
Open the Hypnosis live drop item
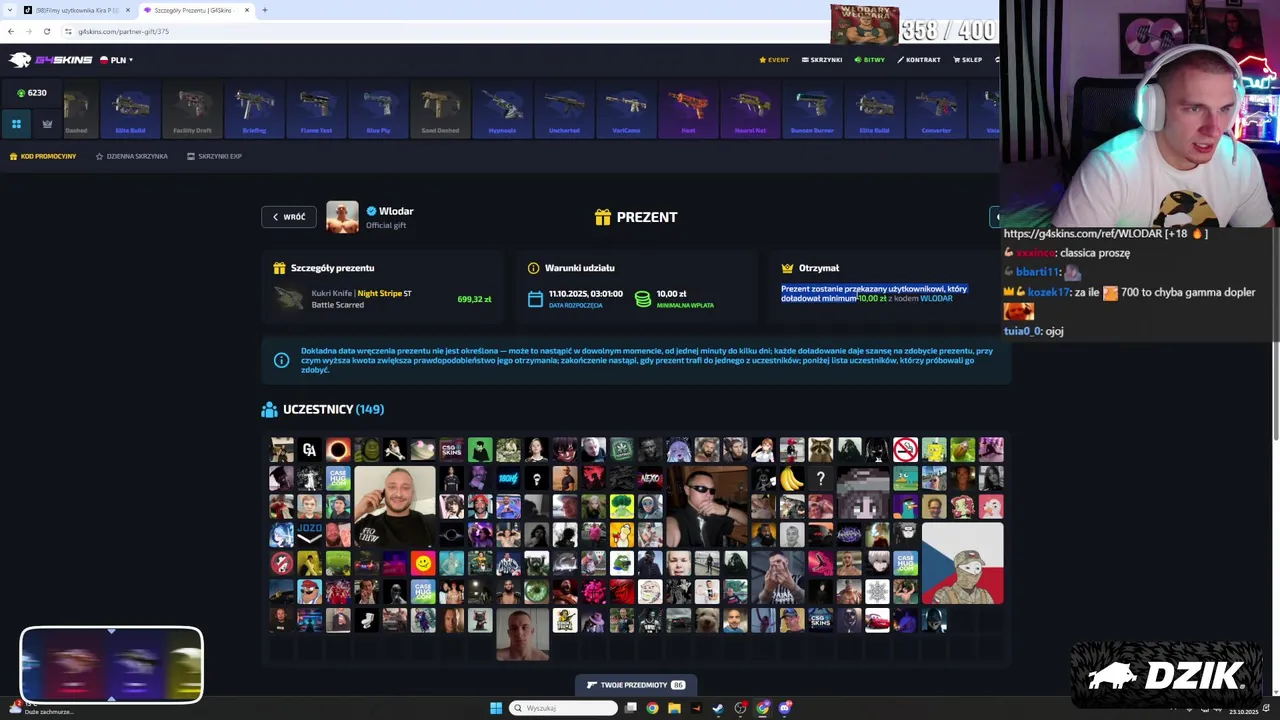pos(502,111)
